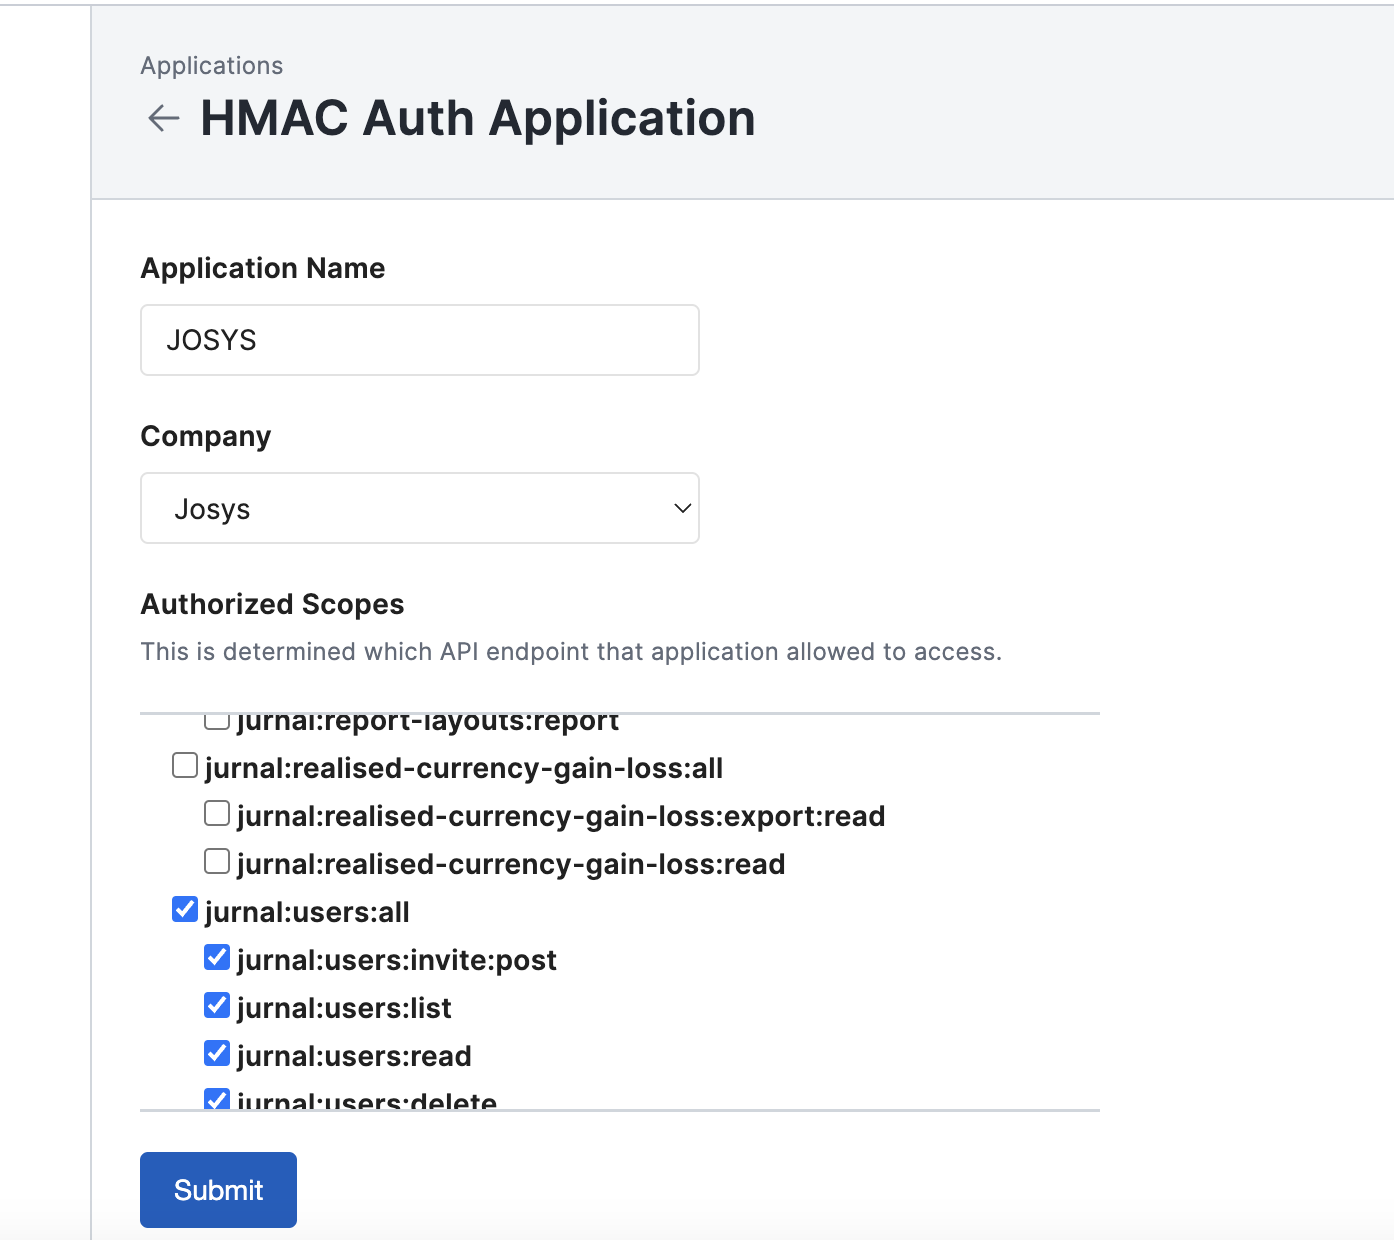Uncheck the jurnal:users:all checkbox
This screenshot has height=1240, width=1394.
pos(185,910)
